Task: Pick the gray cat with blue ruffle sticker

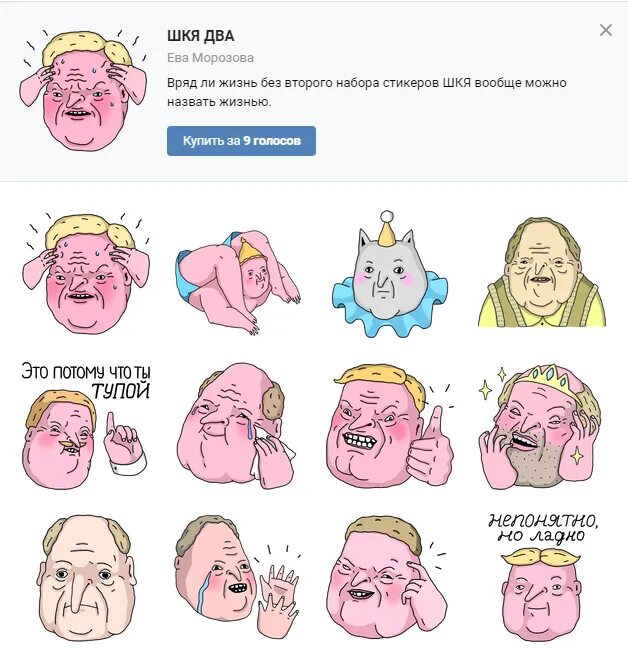Action: pyautogui.click(x=390, y=274)
